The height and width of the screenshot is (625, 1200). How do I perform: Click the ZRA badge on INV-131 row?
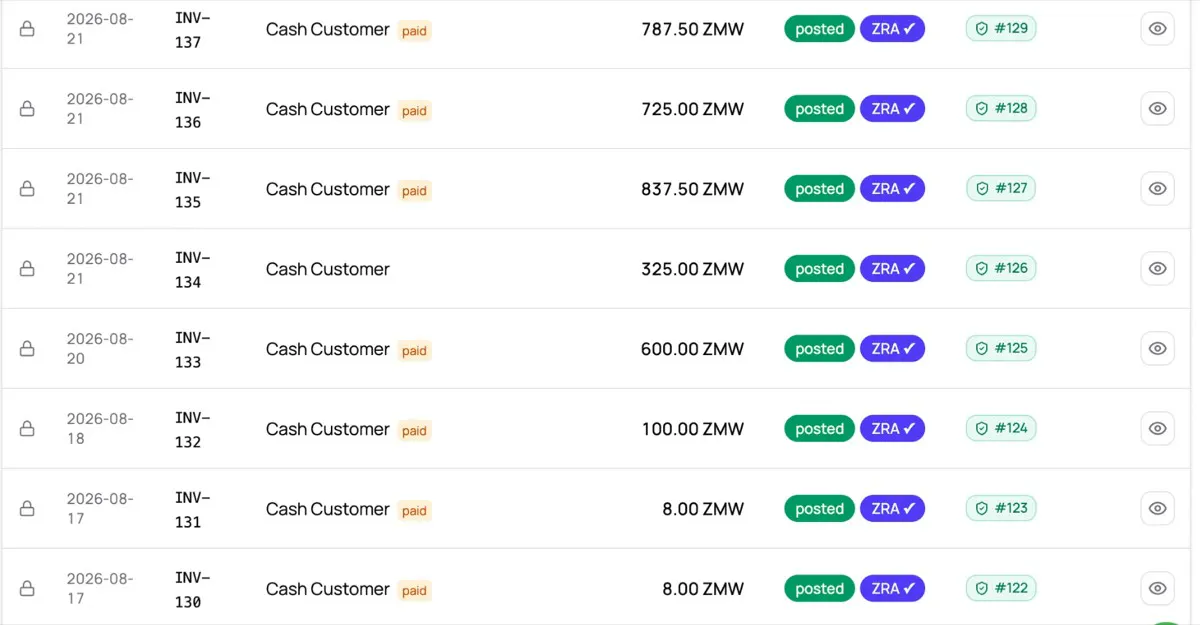click(892, 509)
